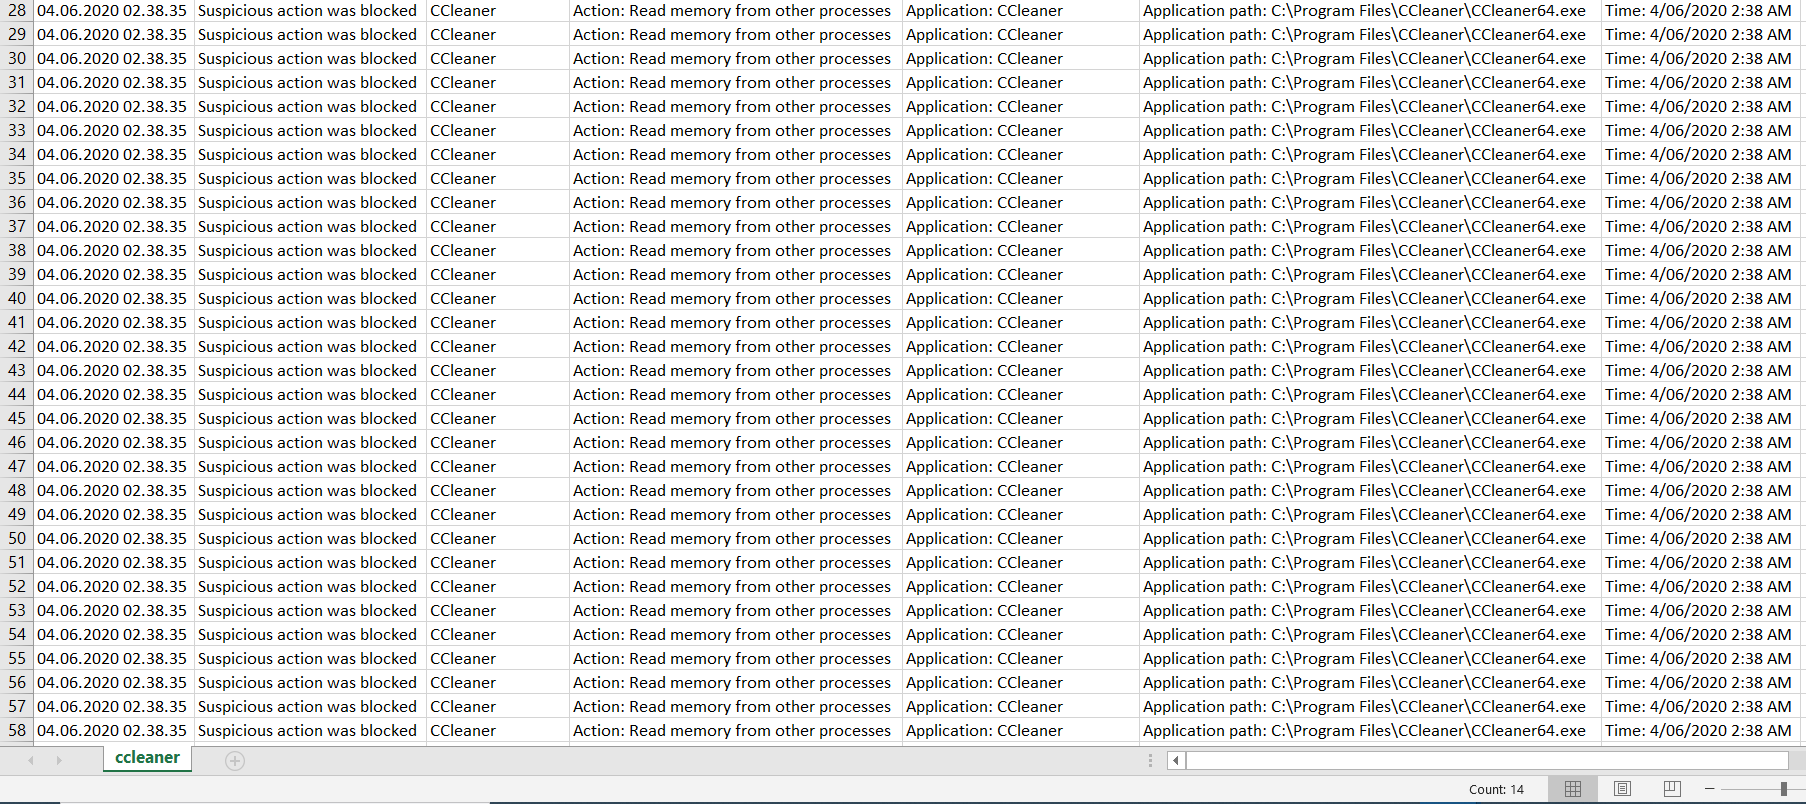The width and height of the screenshot is (1806, 804).
Task: Click the zoom out minus button
Action: click(x=1710, y=789)
